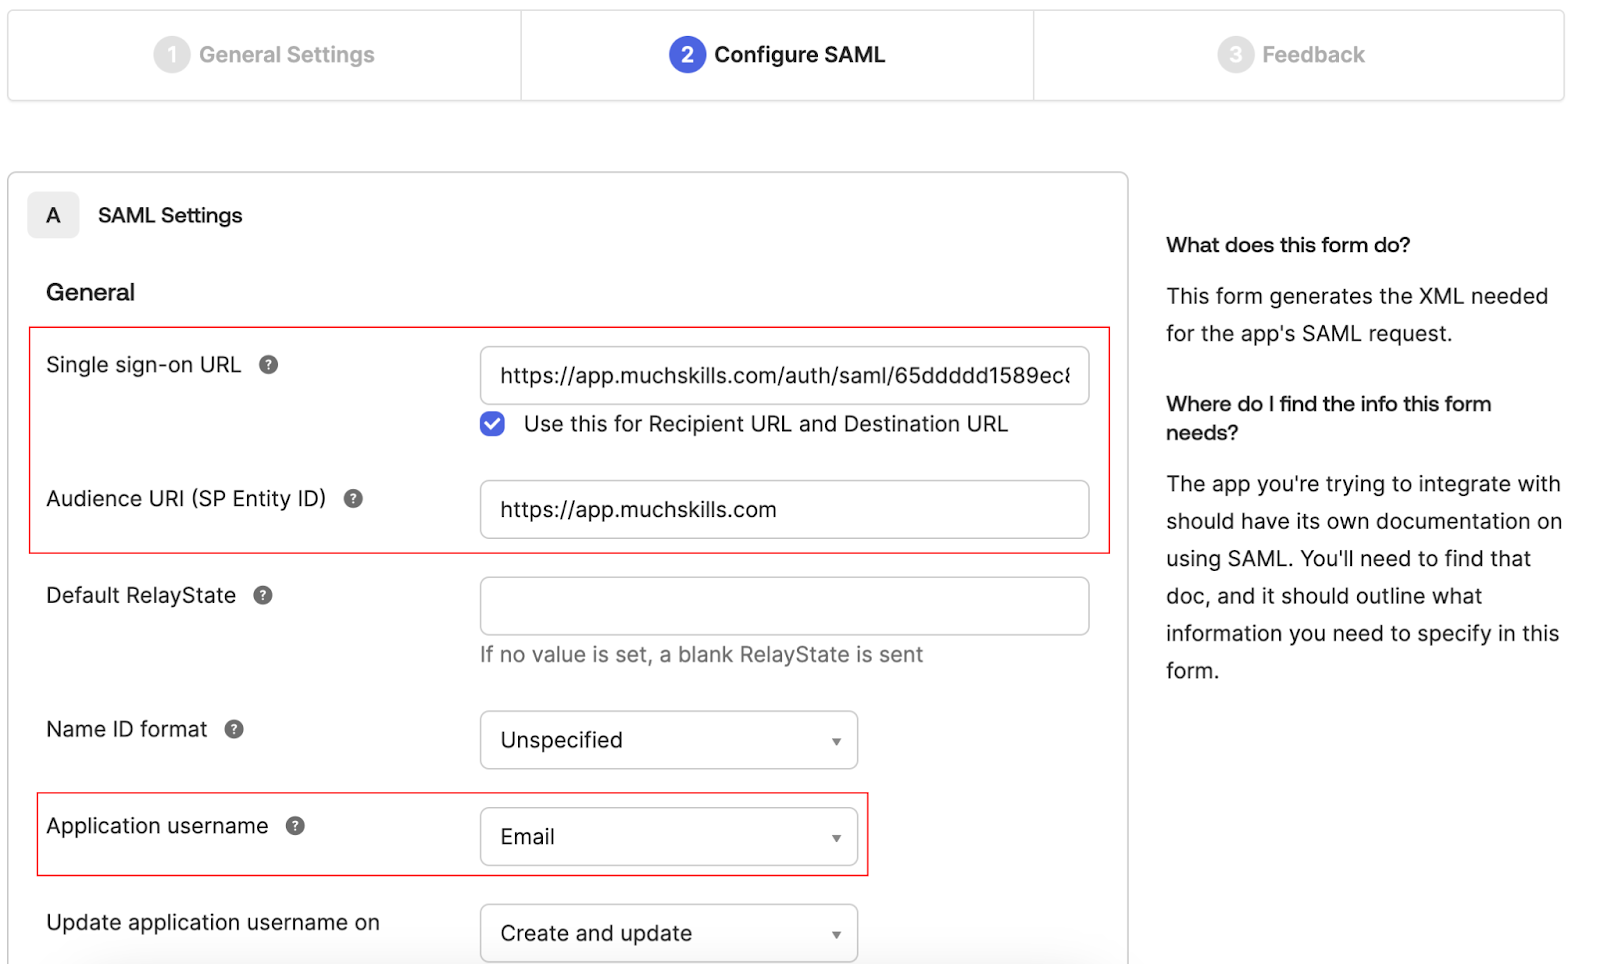Select the Configure SAML step tab

click(777, 55)
